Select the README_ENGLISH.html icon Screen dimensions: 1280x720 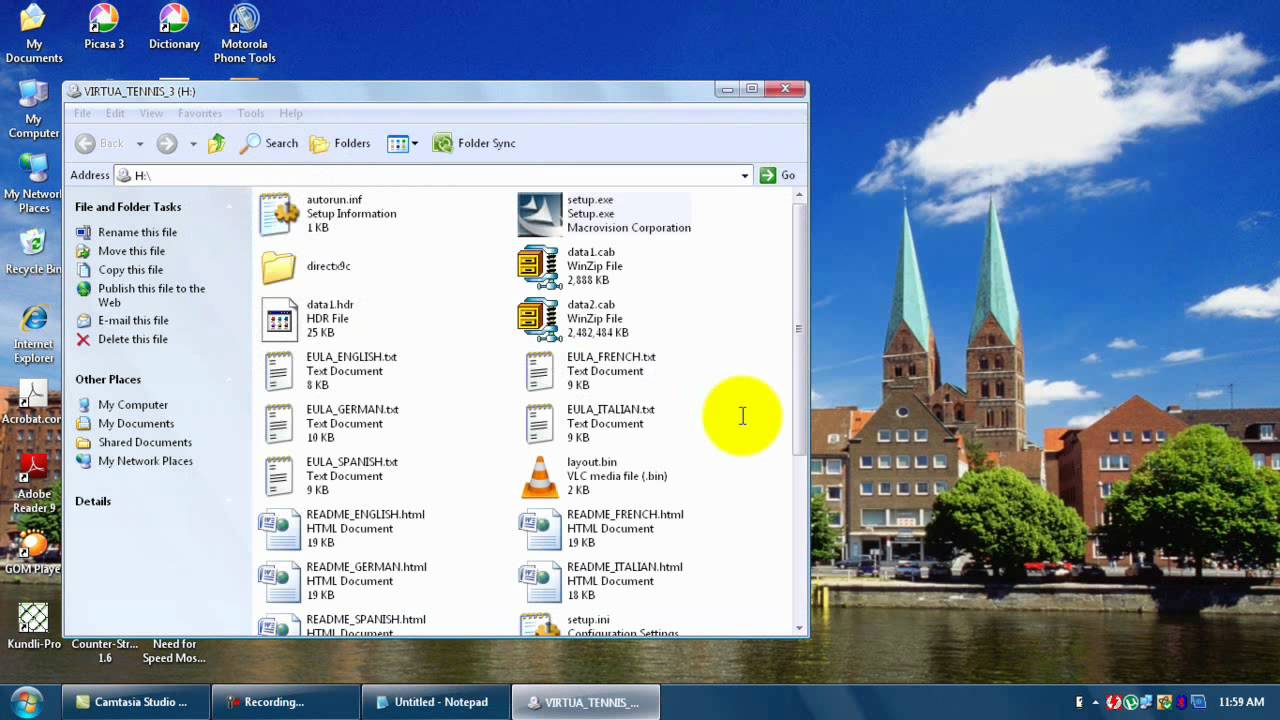pyautogui.click(x=279, y=529)
